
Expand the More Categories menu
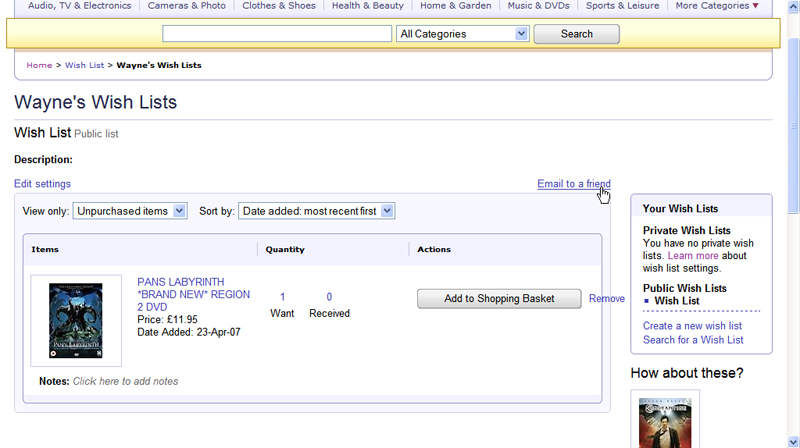tap(716, 6)
